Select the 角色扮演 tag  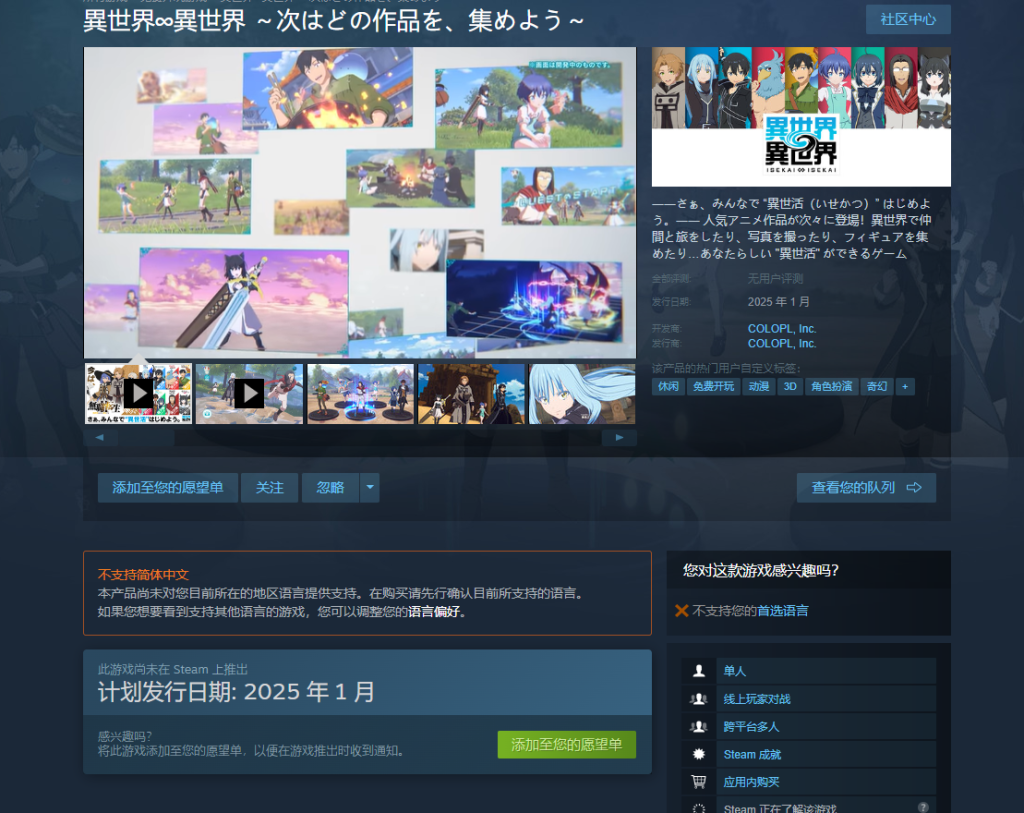831,387
